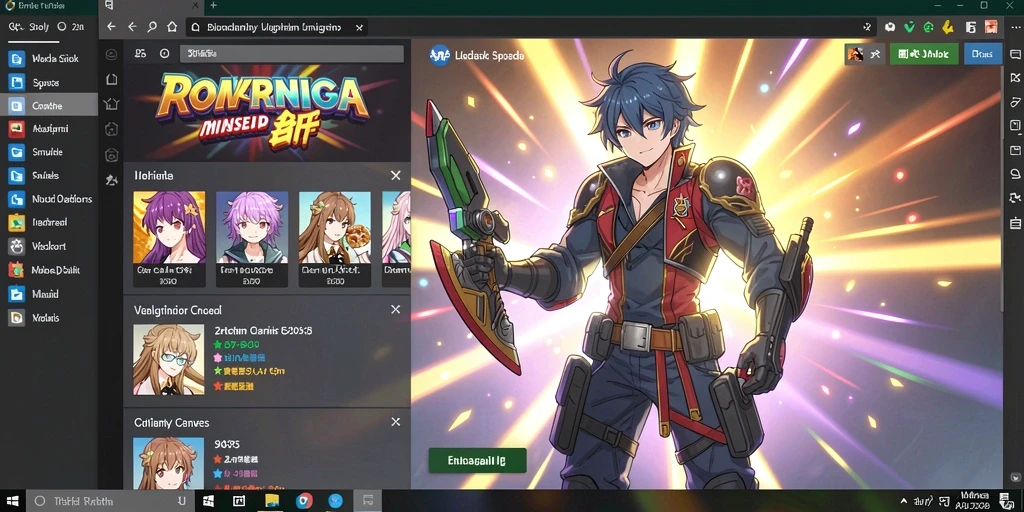The width and height of the screenshot is (1024, 512).
Task: Click the circle icon left of search field
Action: 165,54
